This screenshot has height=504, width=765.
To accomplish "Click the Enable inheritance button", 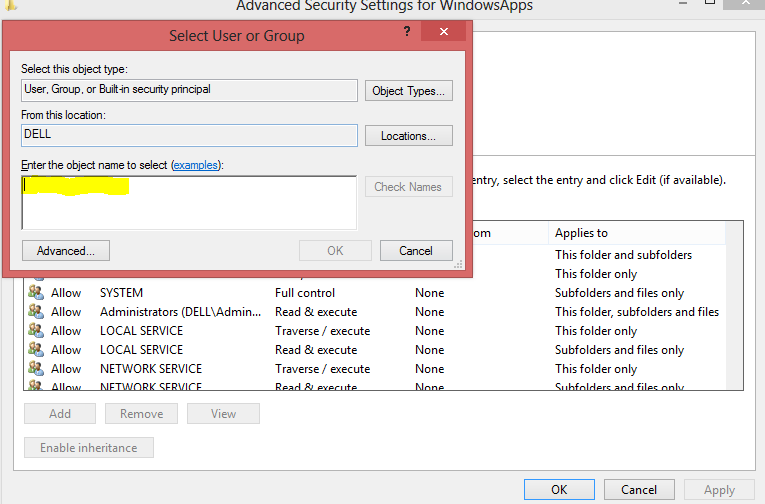I will point(89,448).
